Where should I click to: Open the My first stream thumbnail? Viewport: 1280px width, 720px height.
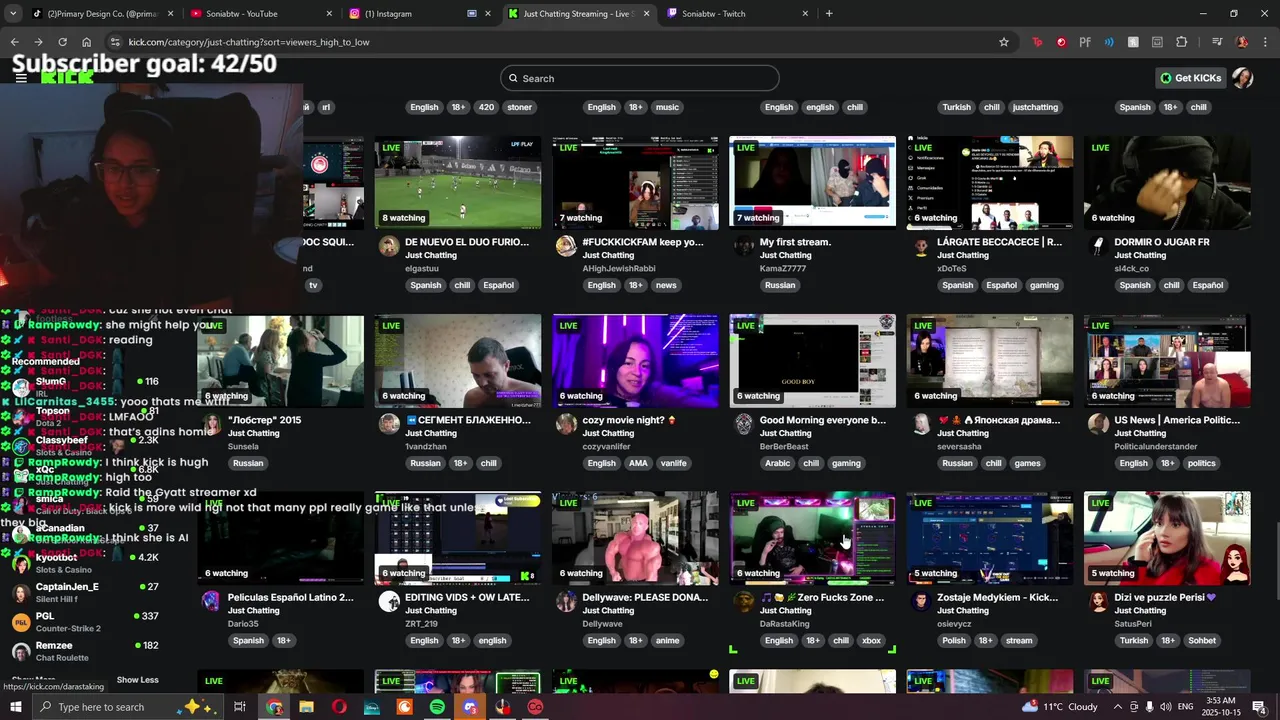click(812, 182)
